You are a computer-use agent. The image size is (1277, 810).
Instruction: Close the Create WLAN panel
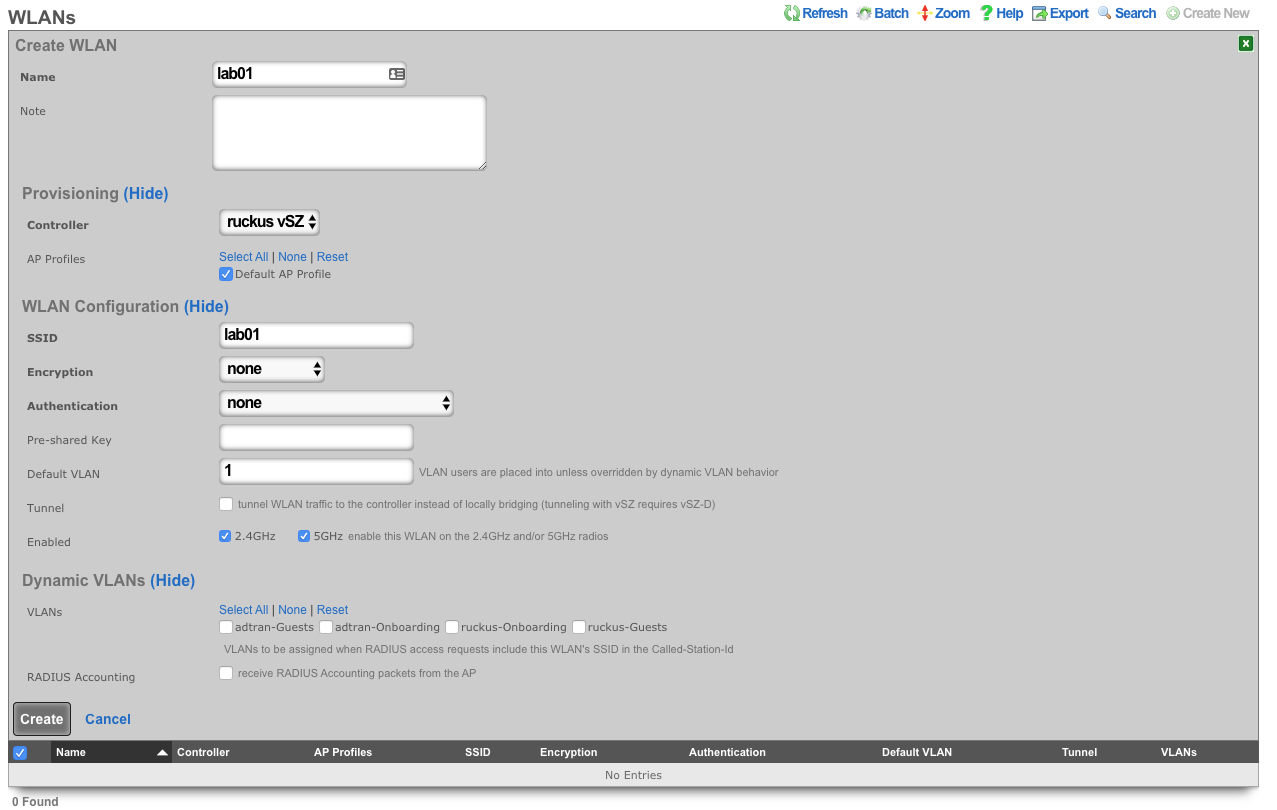(x=1245, y=43)
